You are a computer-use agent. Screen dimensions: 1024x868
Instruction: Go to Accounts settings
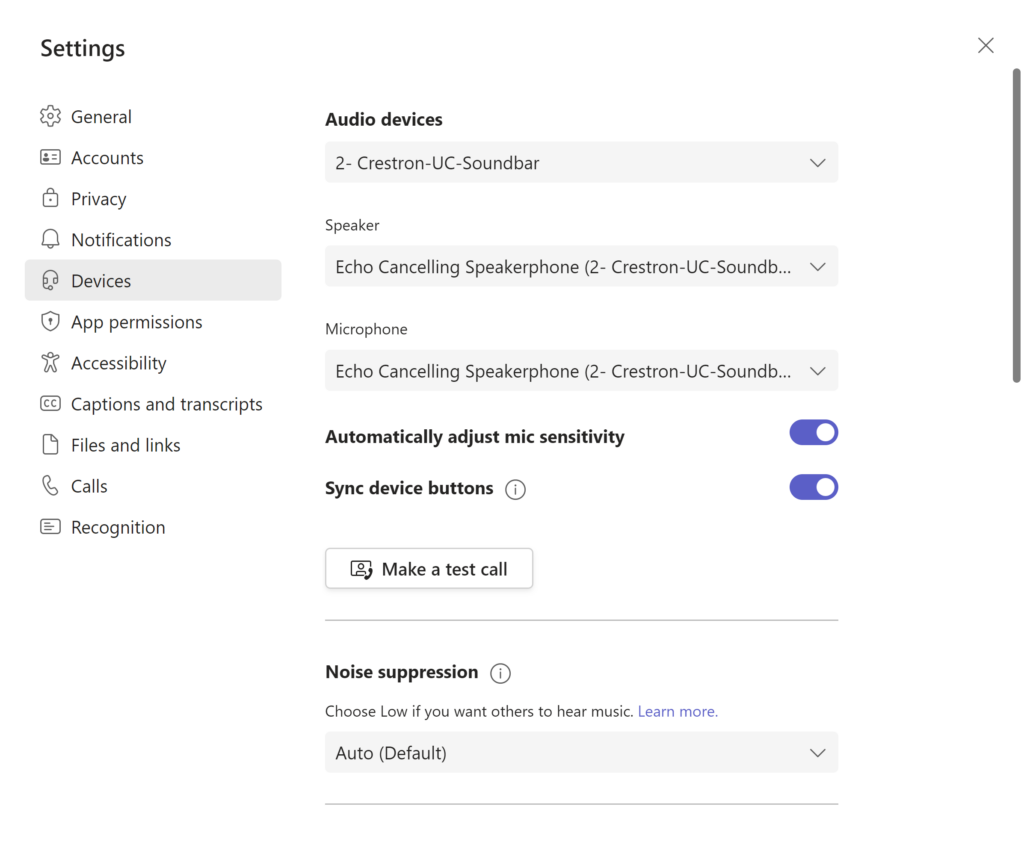[153, 157]
